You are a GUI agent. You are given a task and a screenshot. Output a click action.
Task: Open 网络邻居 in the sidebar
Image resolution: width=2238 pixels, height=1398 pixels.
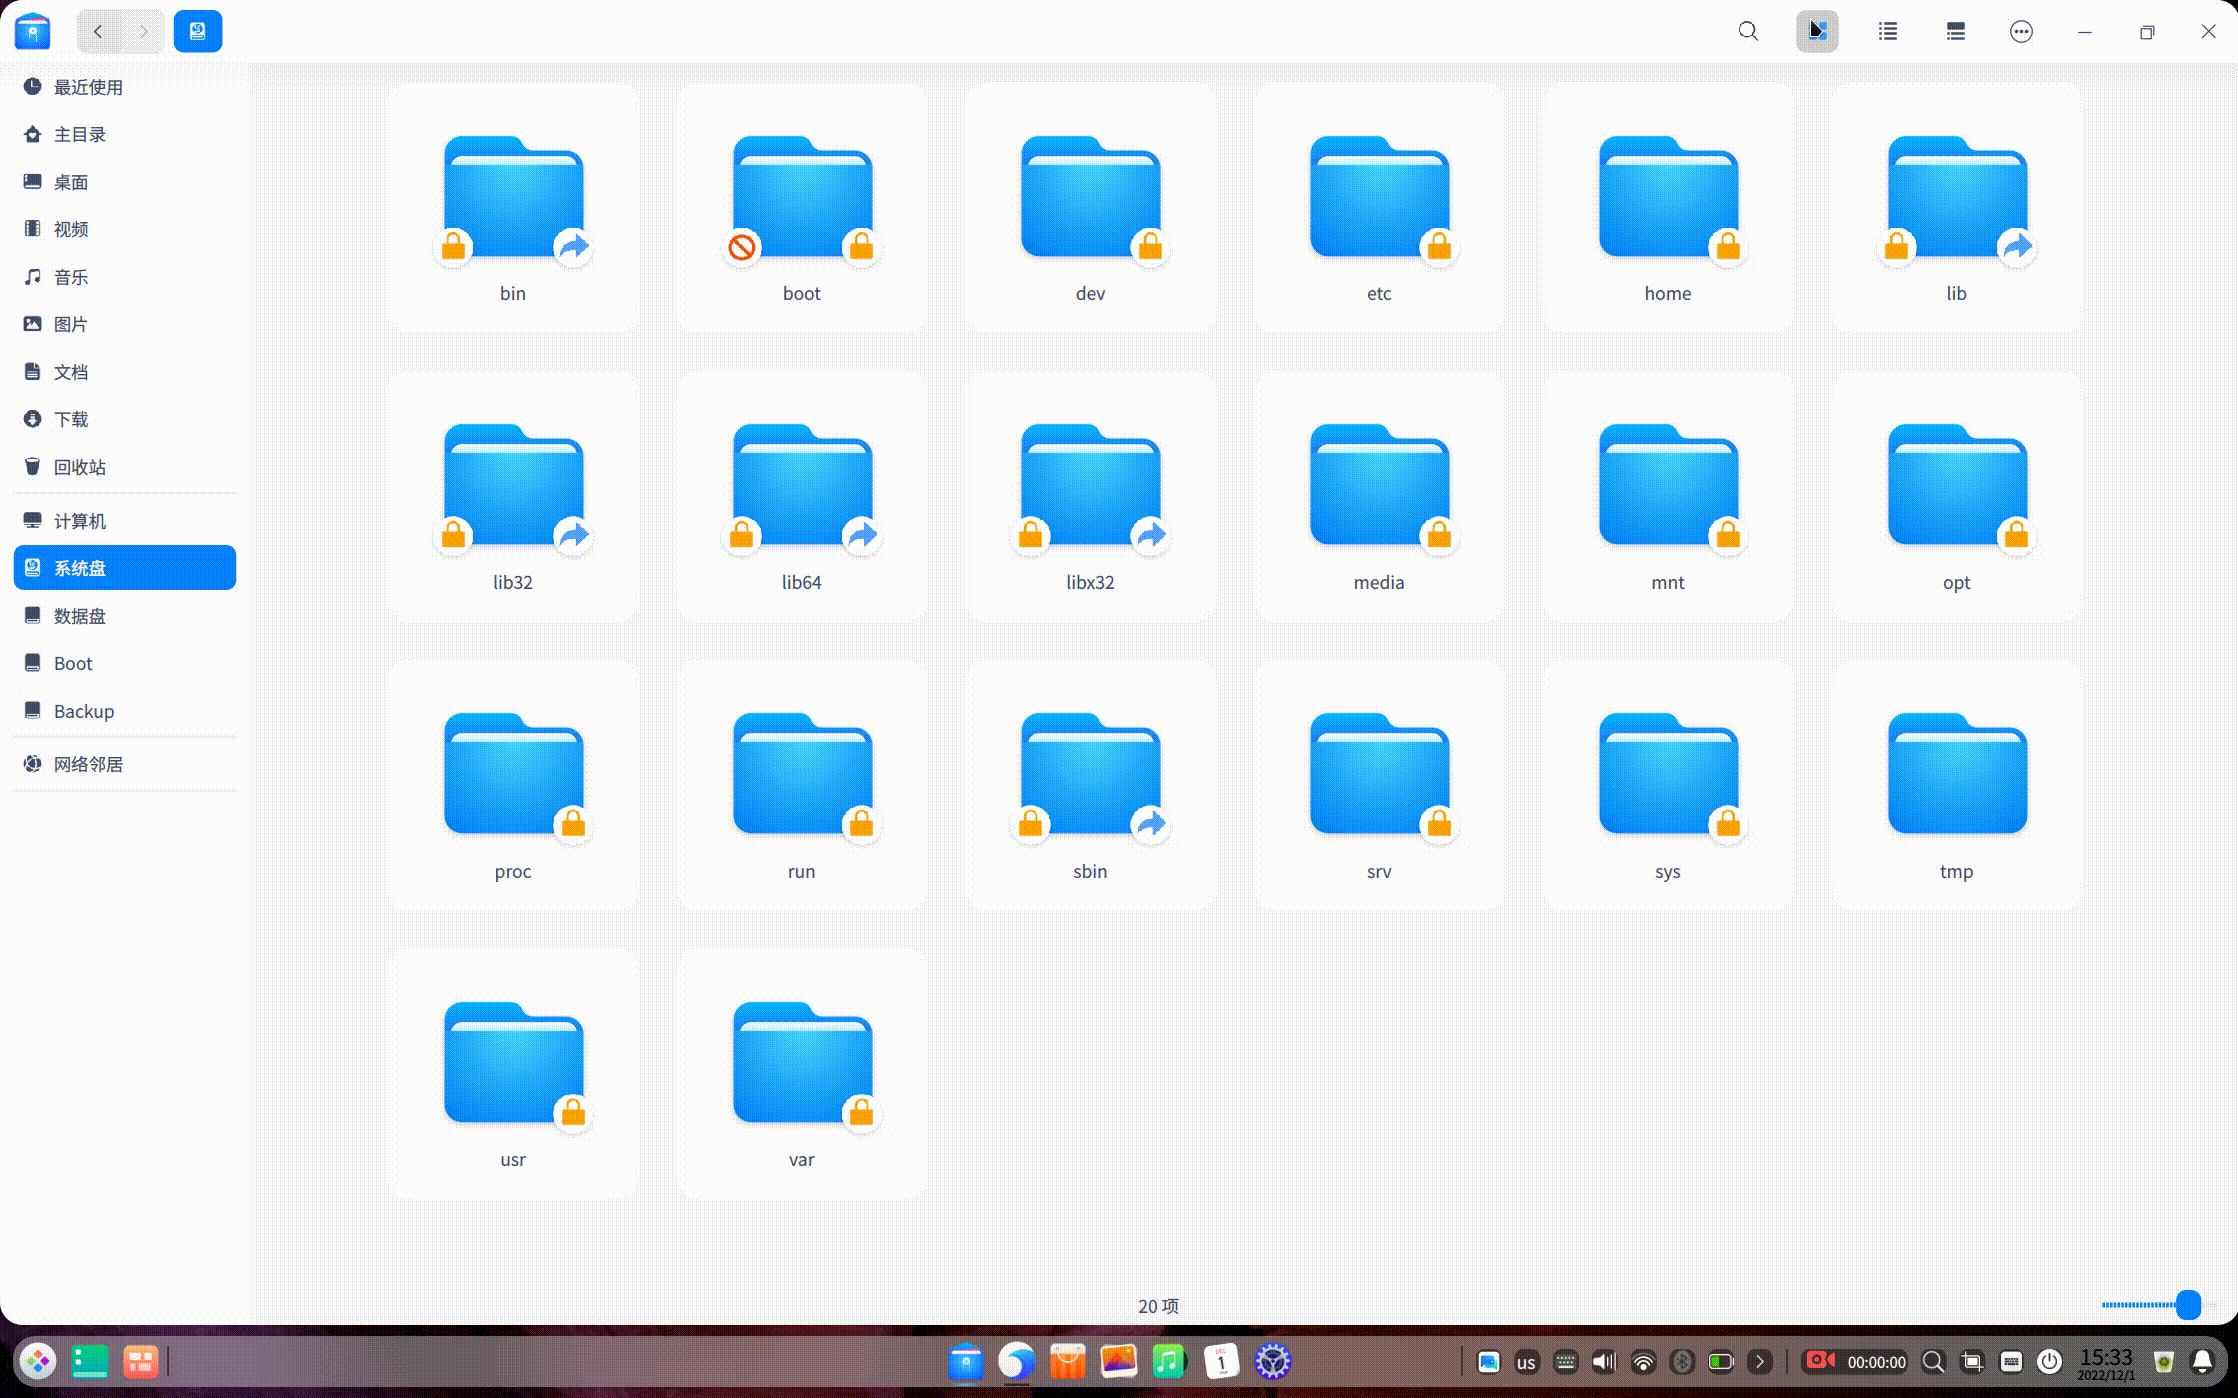(88, 764)
